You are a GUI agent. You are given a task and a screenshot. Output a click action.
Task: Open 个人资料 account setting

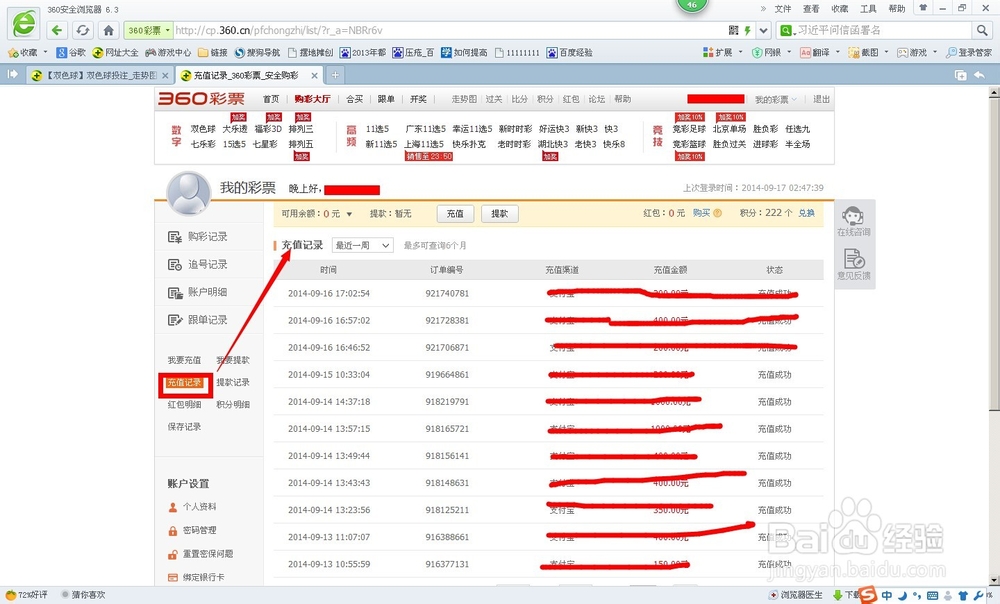(x=192, y=506)
